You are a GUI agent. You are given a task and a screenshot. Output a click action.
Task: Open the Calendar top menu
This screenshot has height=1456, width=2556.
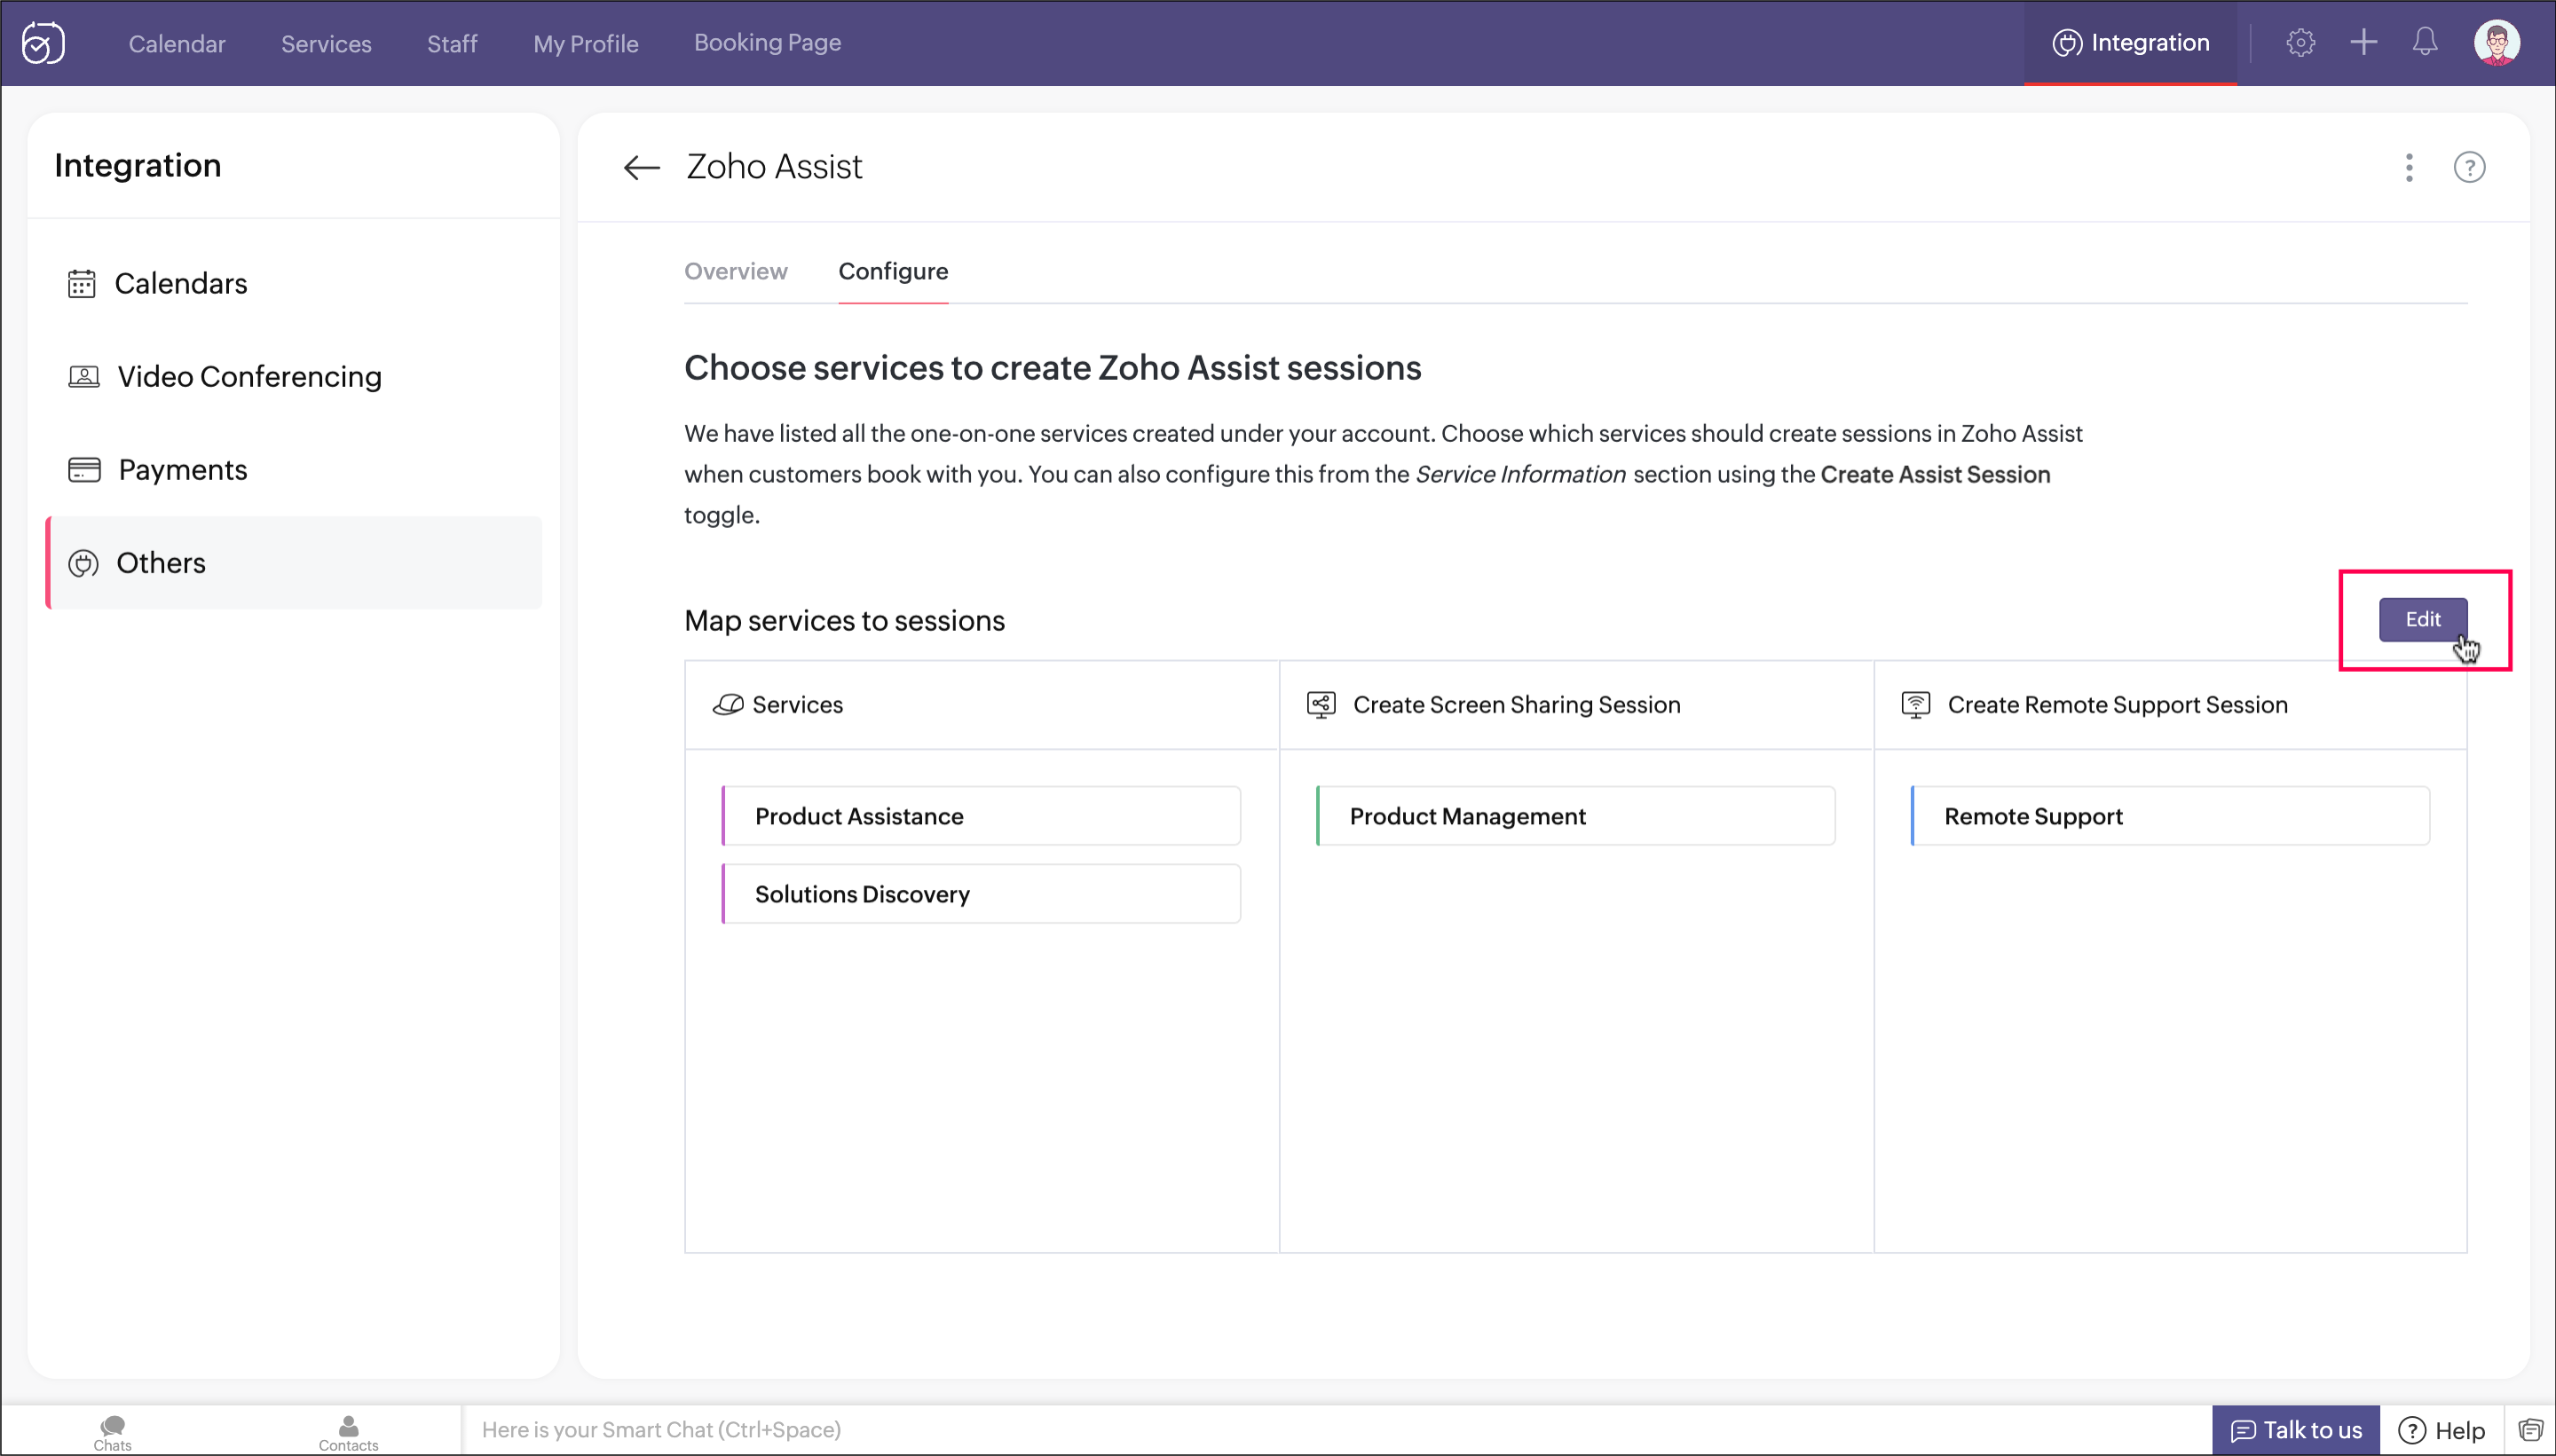coord(177,44)
